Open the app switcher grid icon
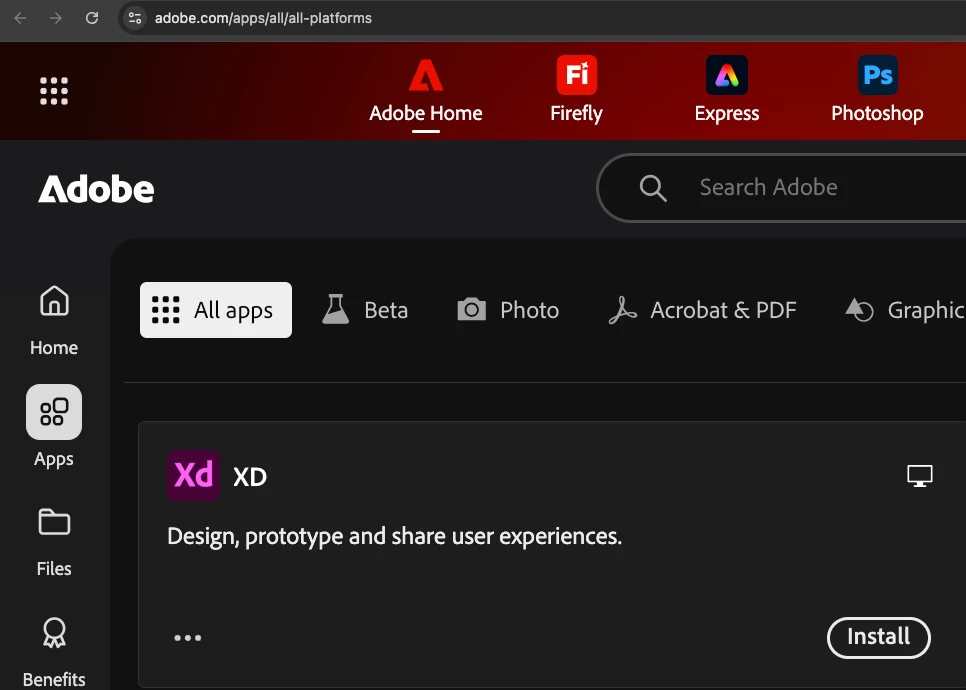Viewport: 966px width, 690px height. 54,91
